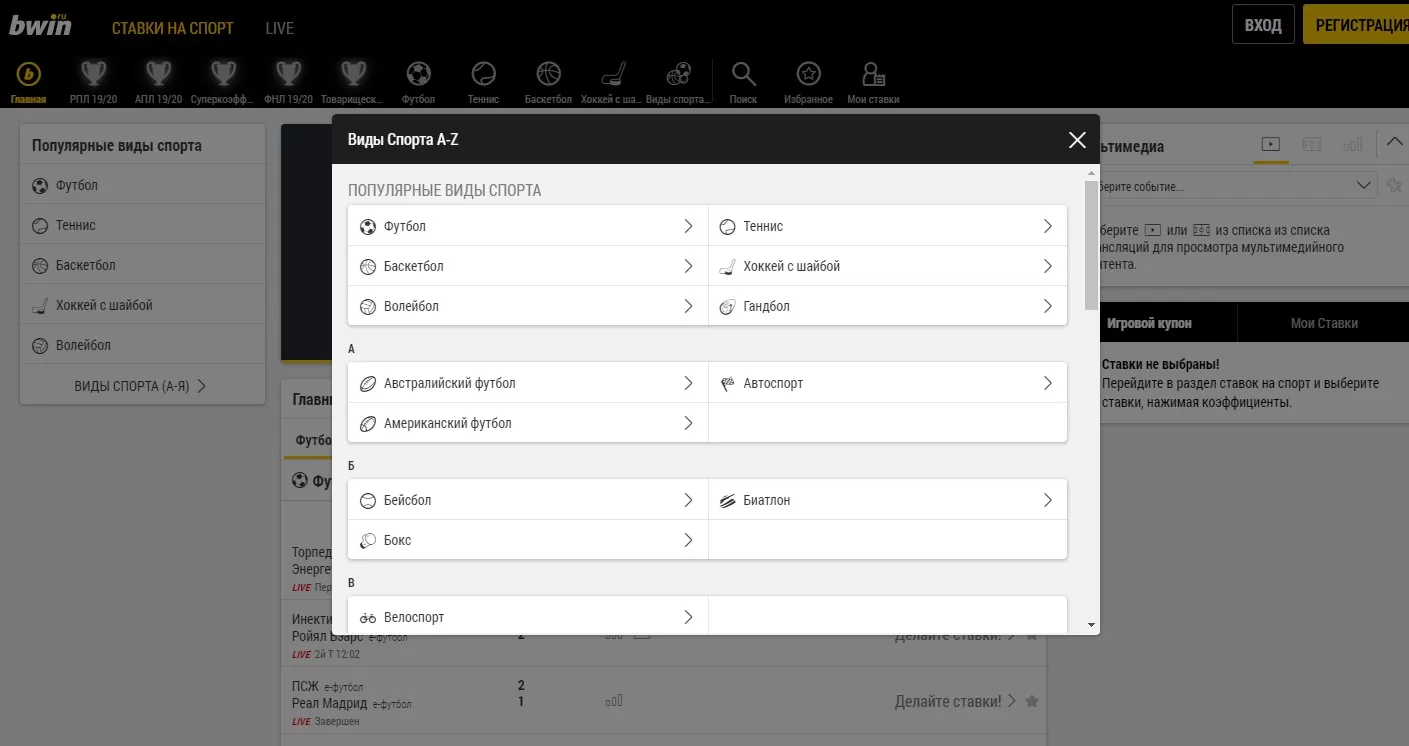Toggle the video stream view icon in the multimedia panel

pos(1270,145)
